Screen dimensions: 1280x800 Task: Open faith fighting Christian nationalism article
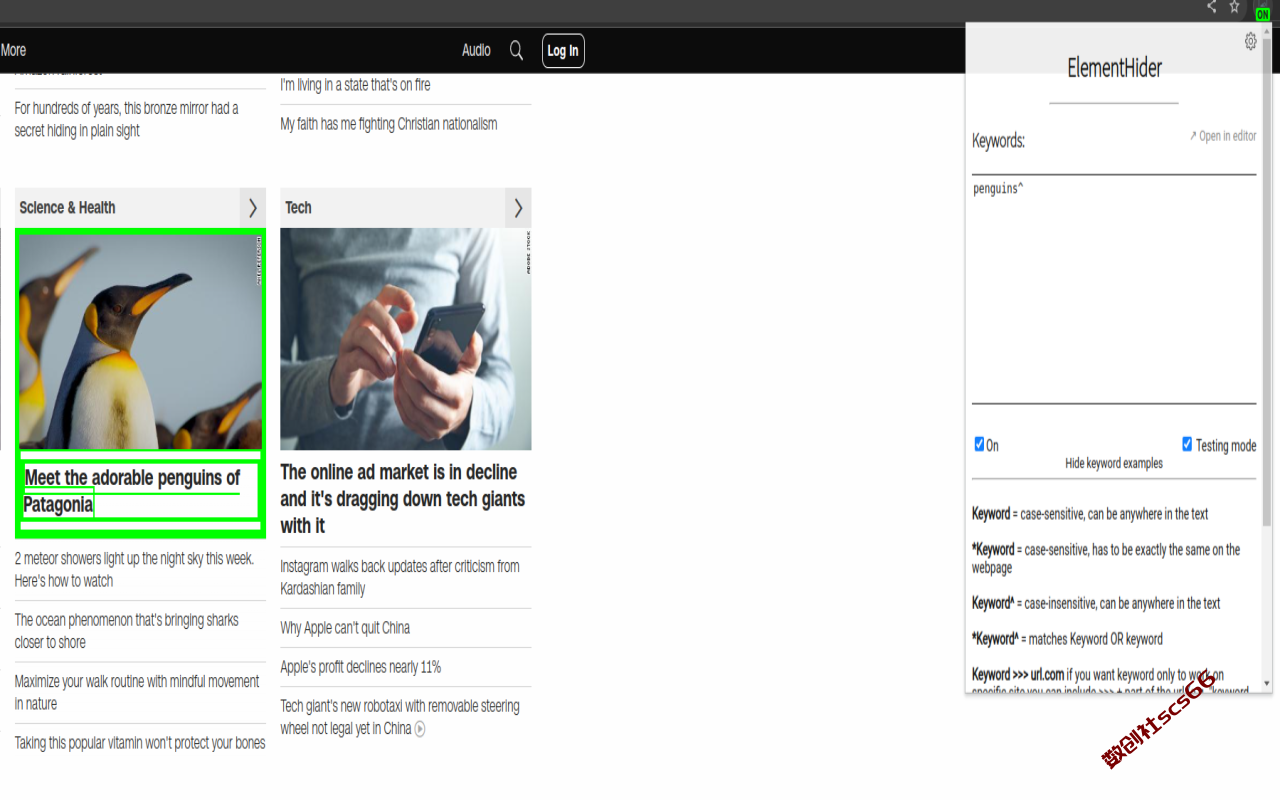pos(388,124)
